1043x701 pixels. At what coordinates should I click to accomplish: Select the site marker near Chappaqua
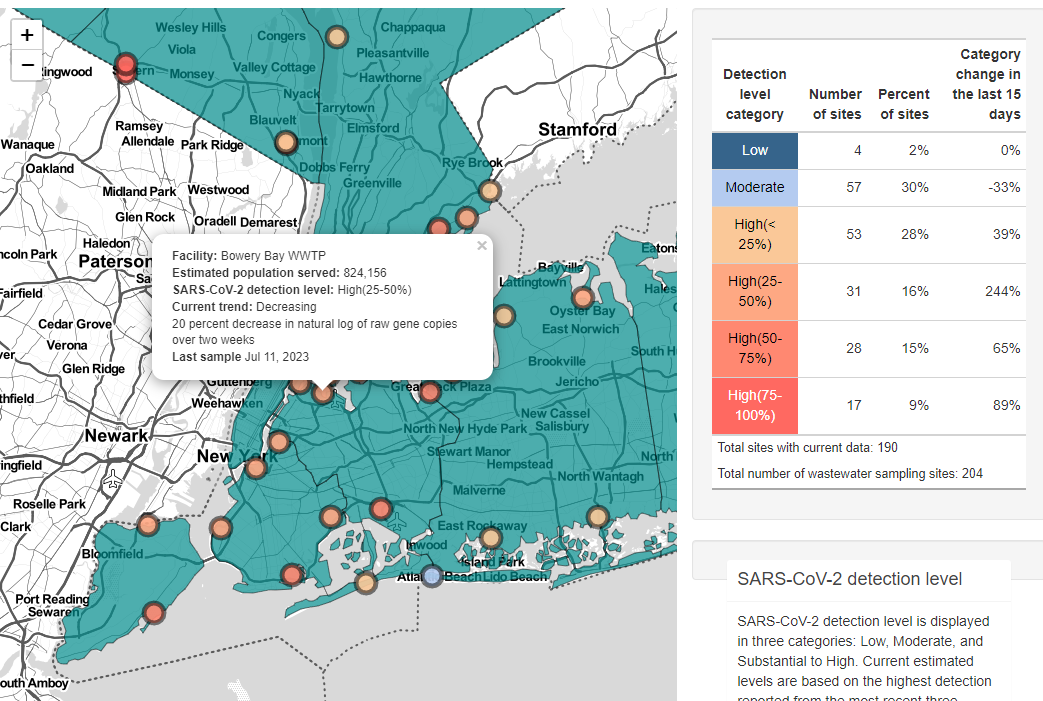pos(338,37)
